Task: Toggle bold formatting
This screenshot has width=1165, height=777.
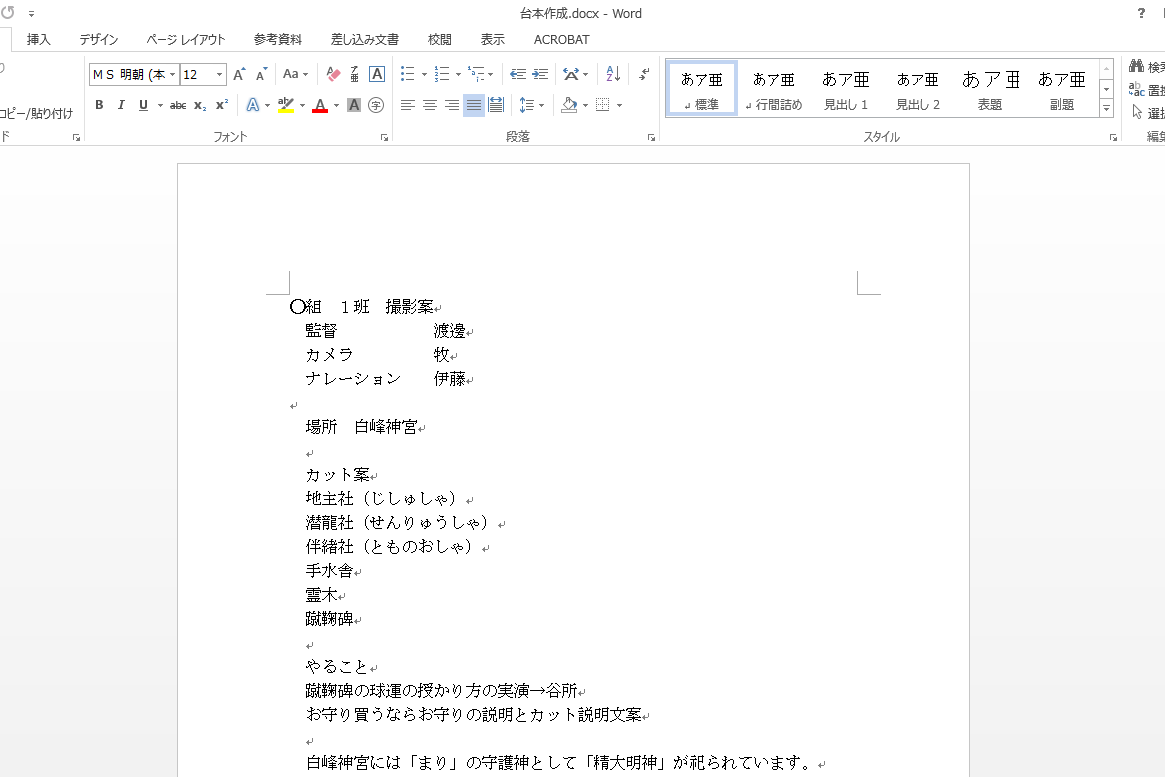Action: coord(99,105)
